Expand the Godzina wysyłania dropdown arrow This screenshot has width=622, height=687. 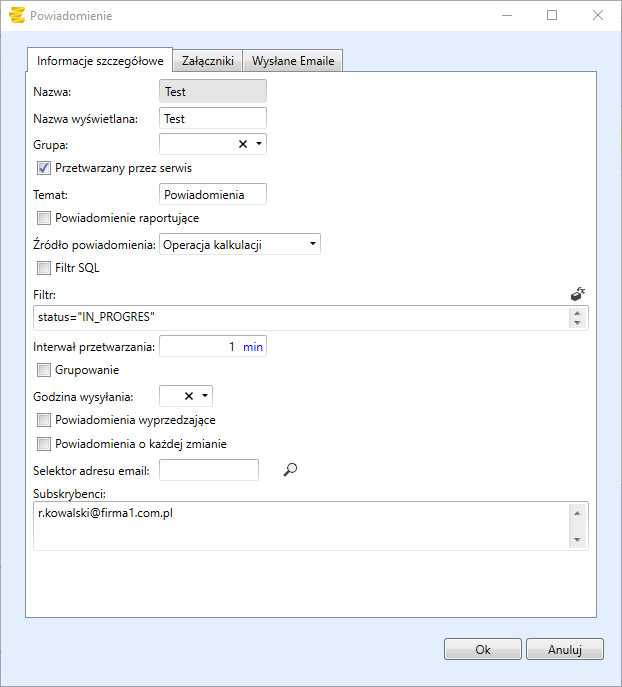pyautogui.click(x=205, y=395)
